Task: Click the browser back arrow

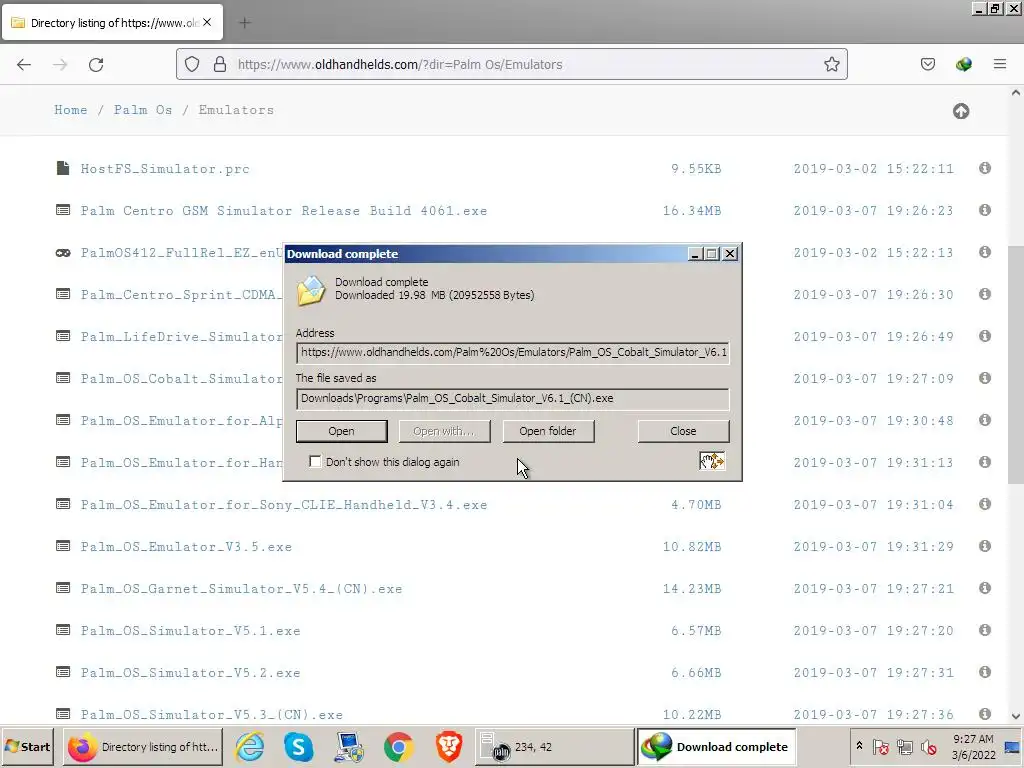Action: tap(24, 64)
